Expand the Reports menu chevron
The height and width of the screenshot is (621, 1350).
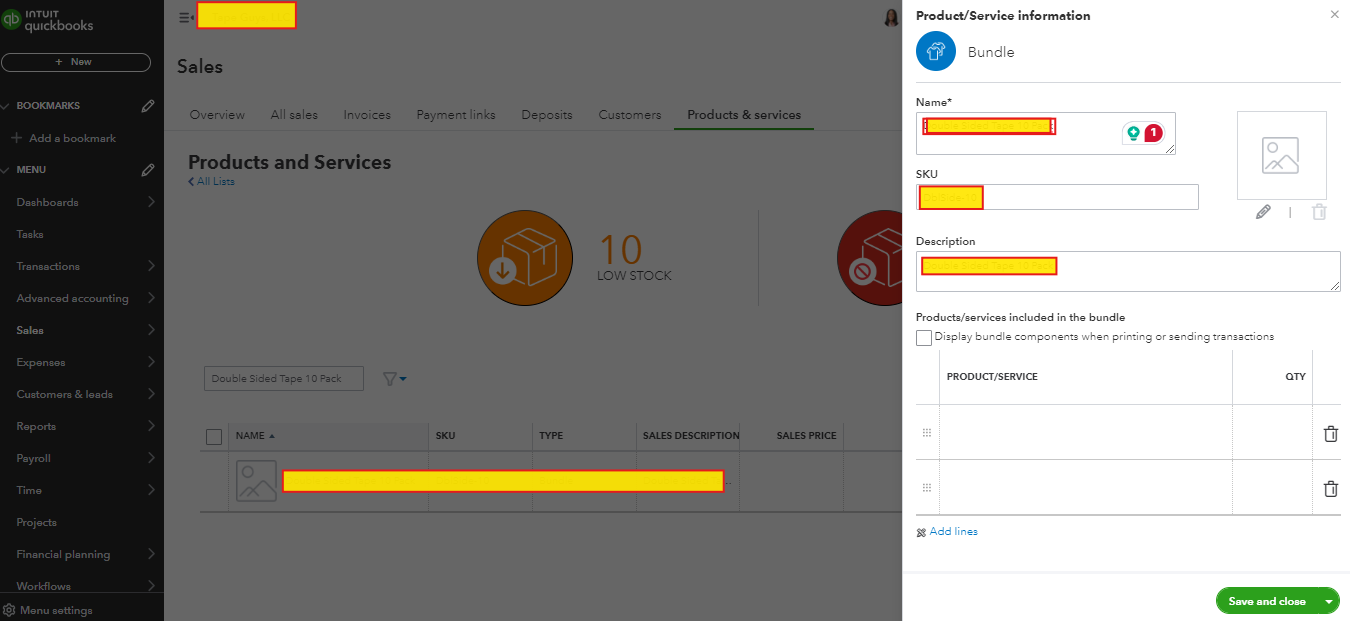point(151,426)
